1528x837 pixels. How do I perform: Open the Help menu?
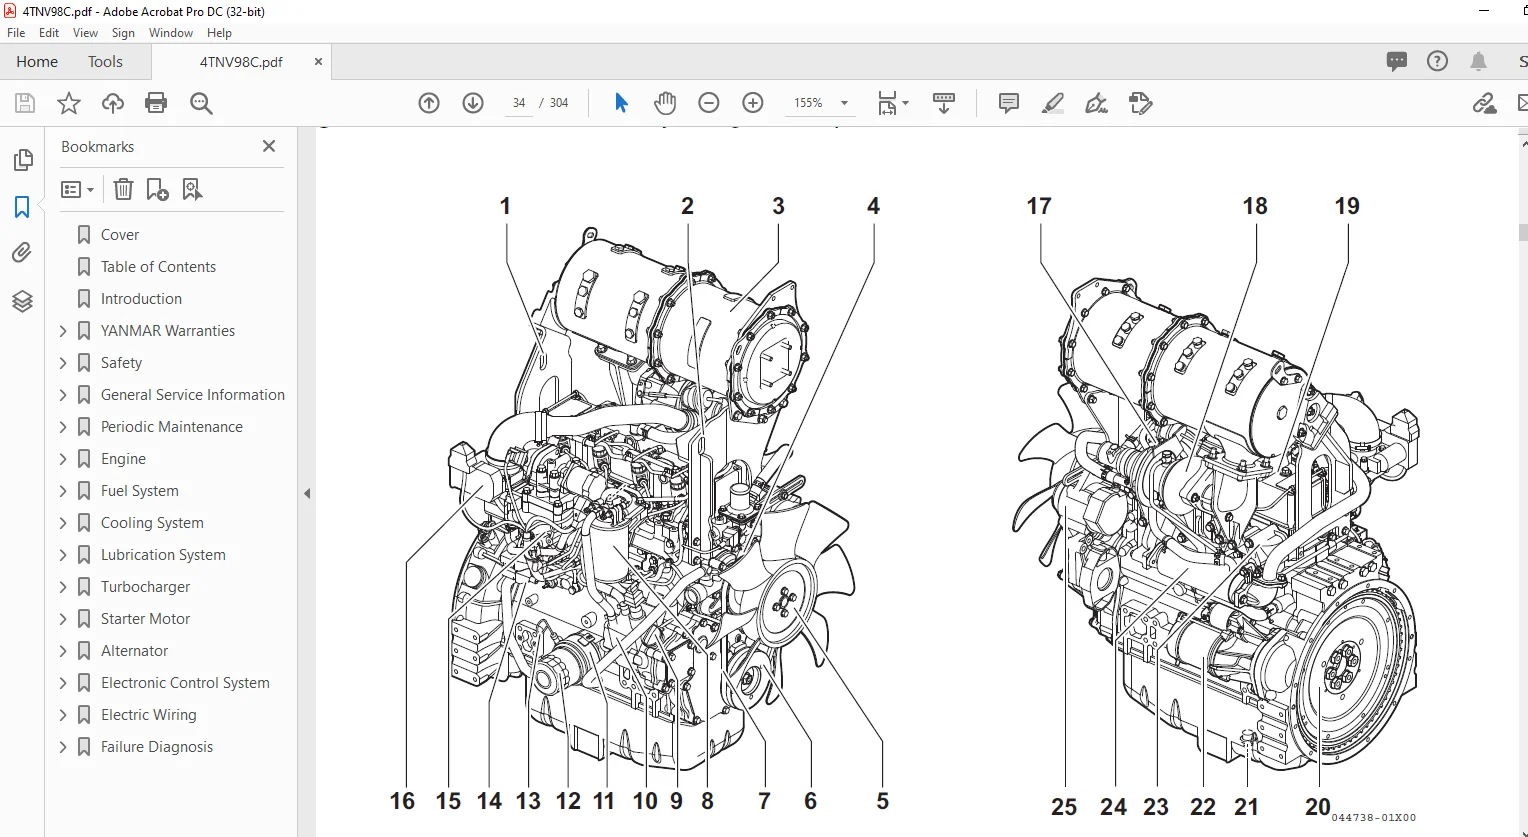[x=219, y=33]
